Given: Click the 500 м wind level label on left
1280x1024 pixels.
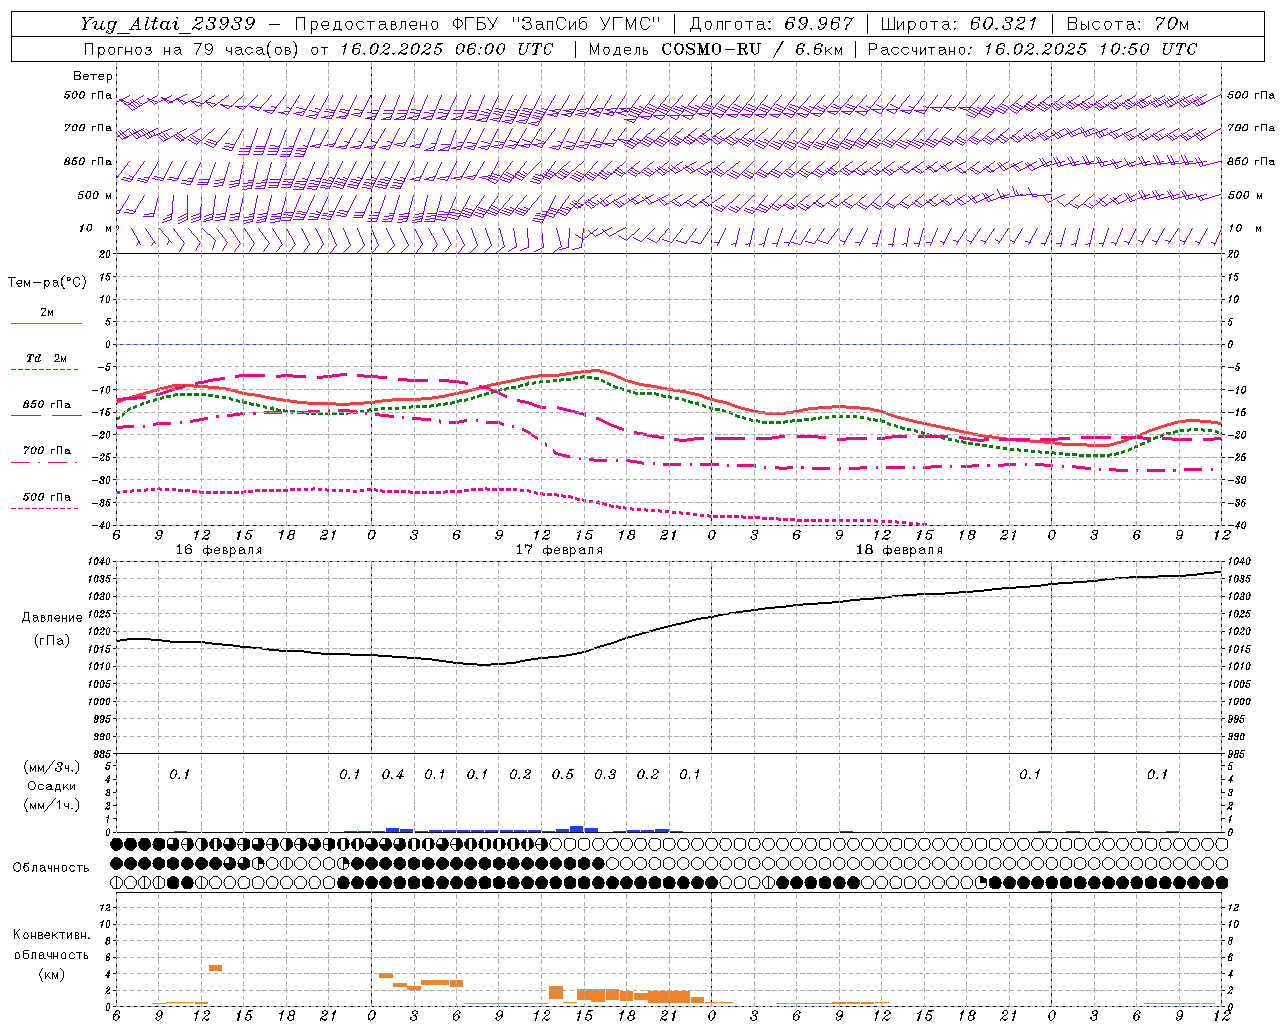Looking at the screenshot, I should [x=94, y=195].
